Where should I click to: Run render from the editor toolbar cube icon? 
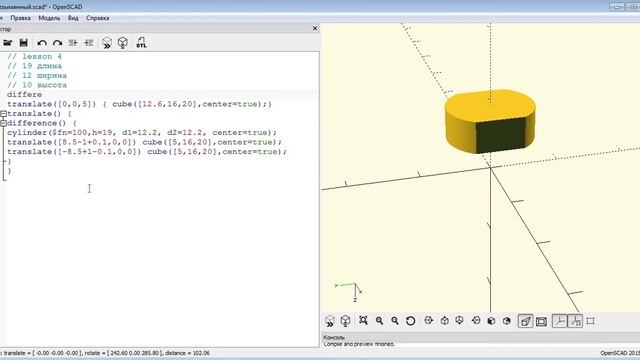point(122,43)
